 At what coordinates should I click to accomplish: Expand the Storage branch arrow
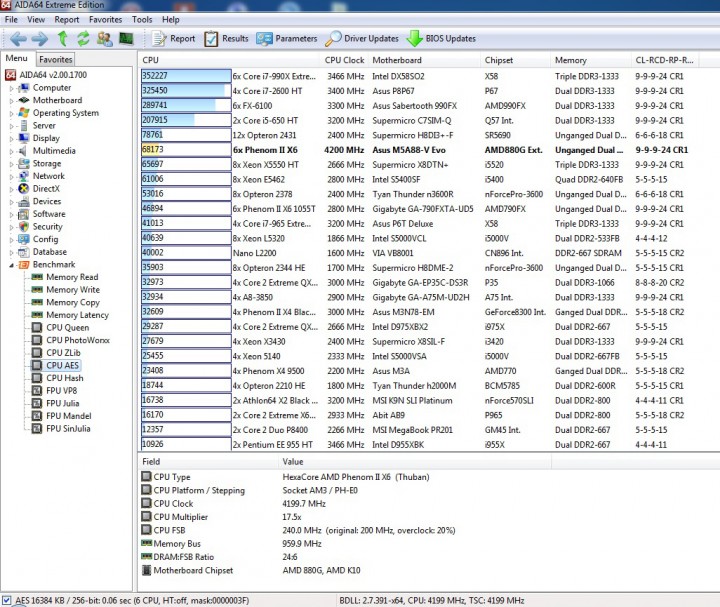(11, 164)
